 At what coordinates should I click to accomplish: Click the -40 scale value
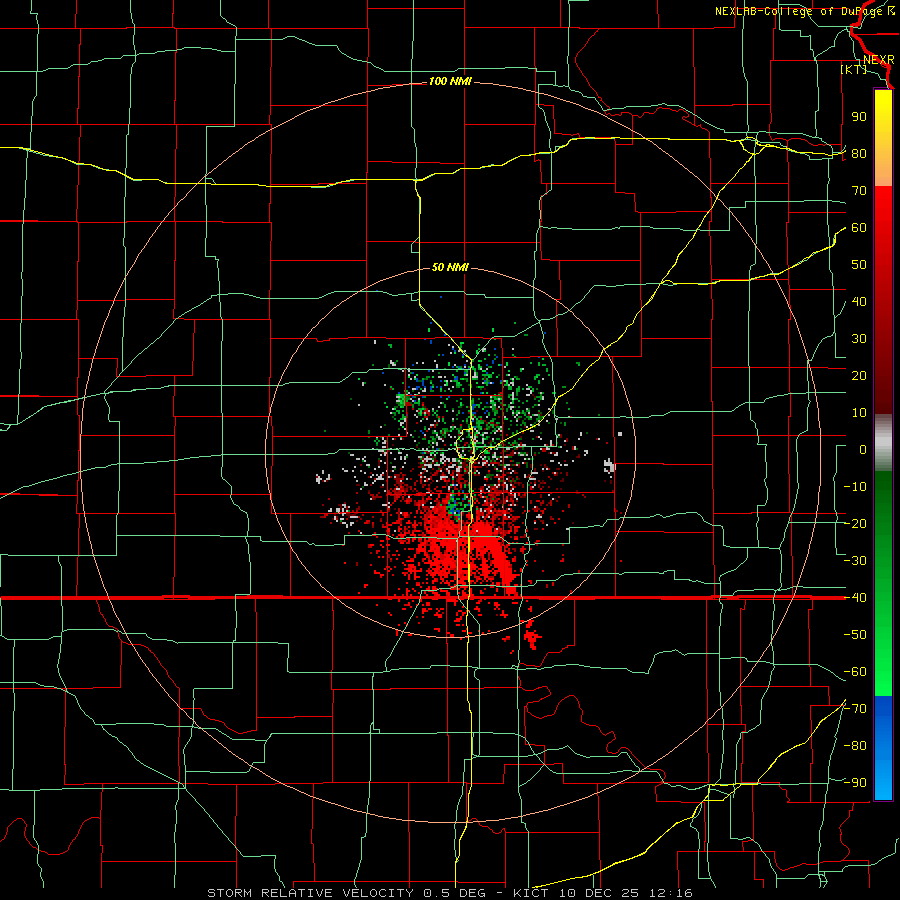click(855, 598)
